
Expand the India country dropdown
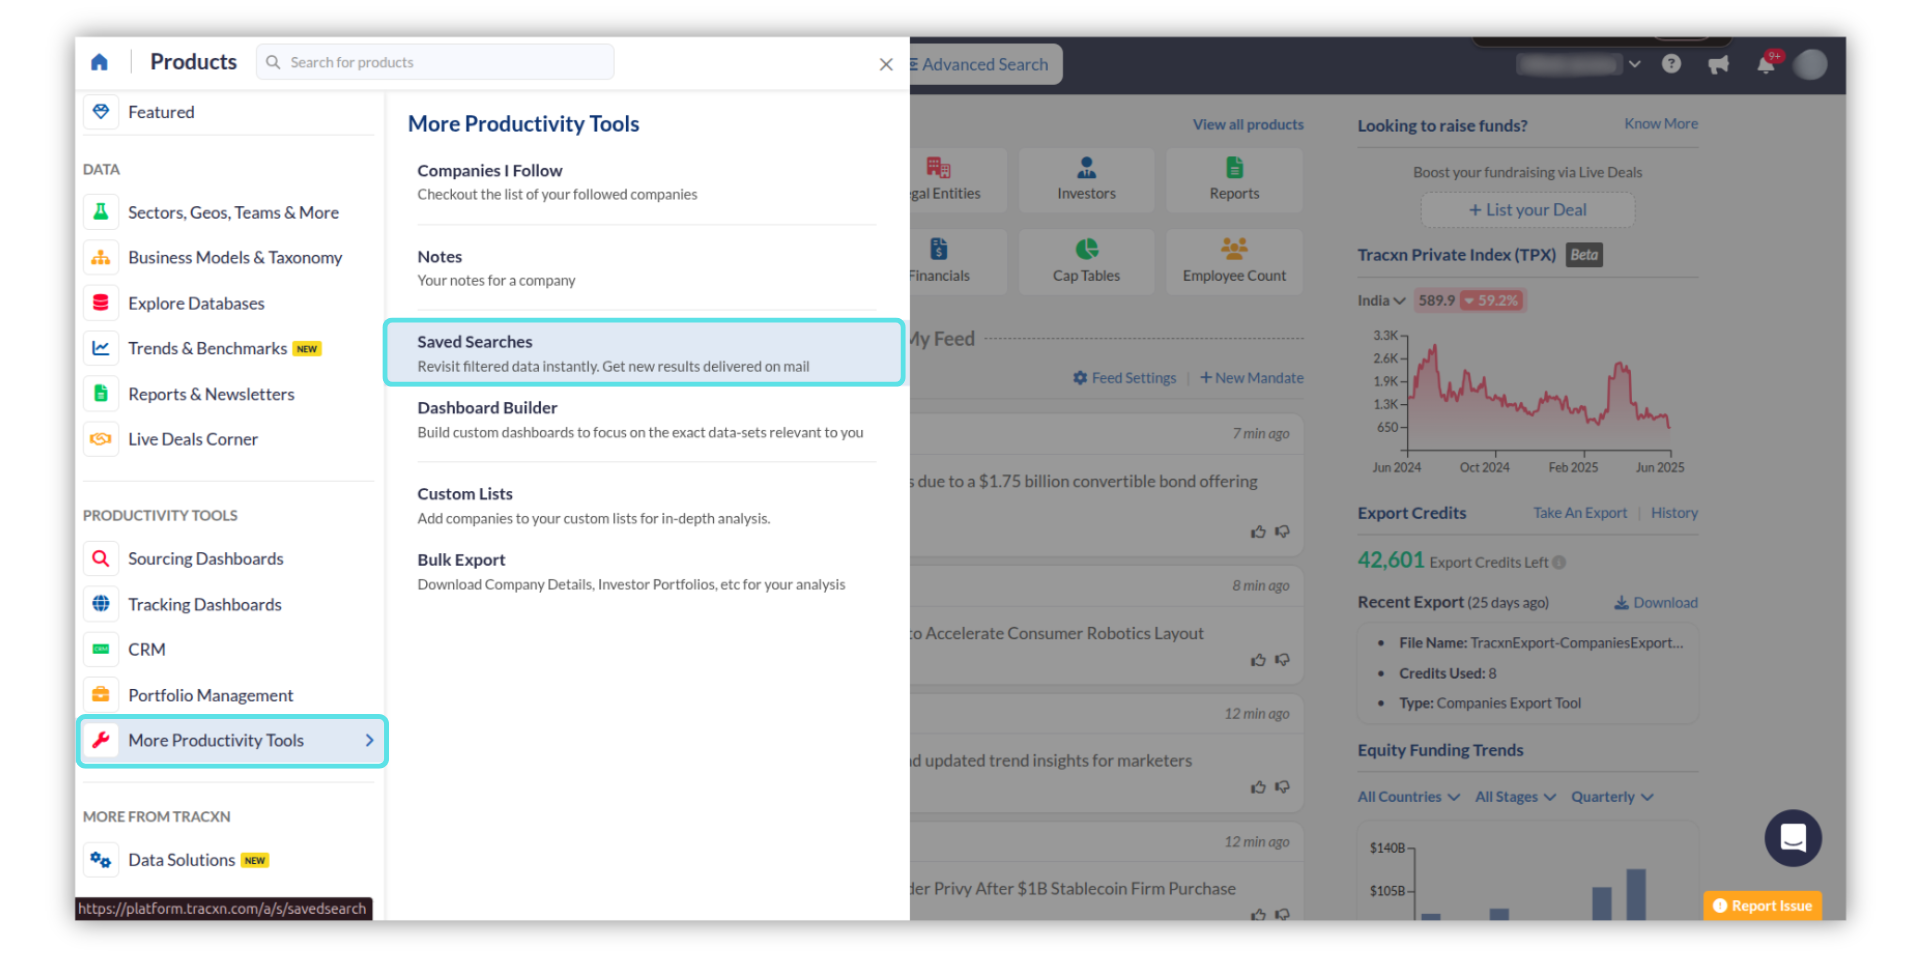coord(1381,300)
